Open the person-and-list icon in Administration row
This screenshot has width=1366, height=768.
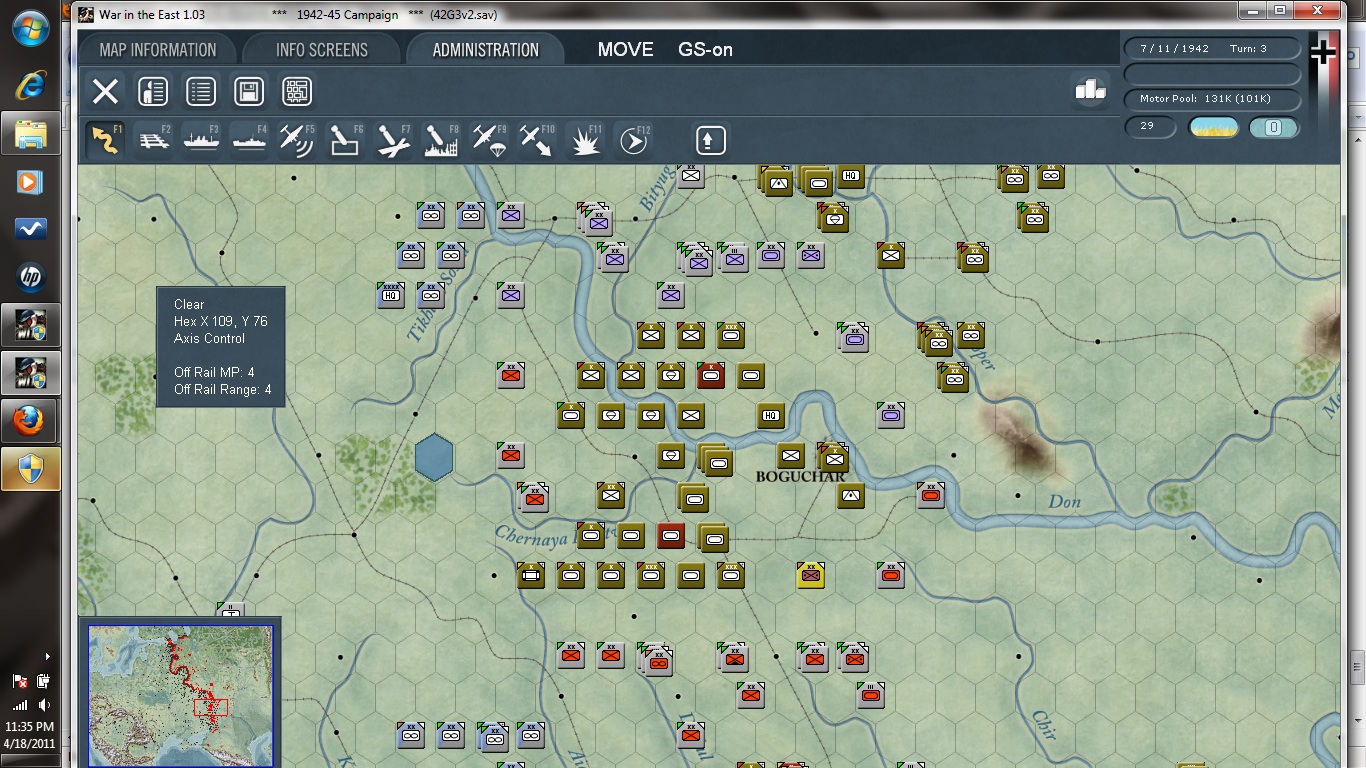pos(153,92)
